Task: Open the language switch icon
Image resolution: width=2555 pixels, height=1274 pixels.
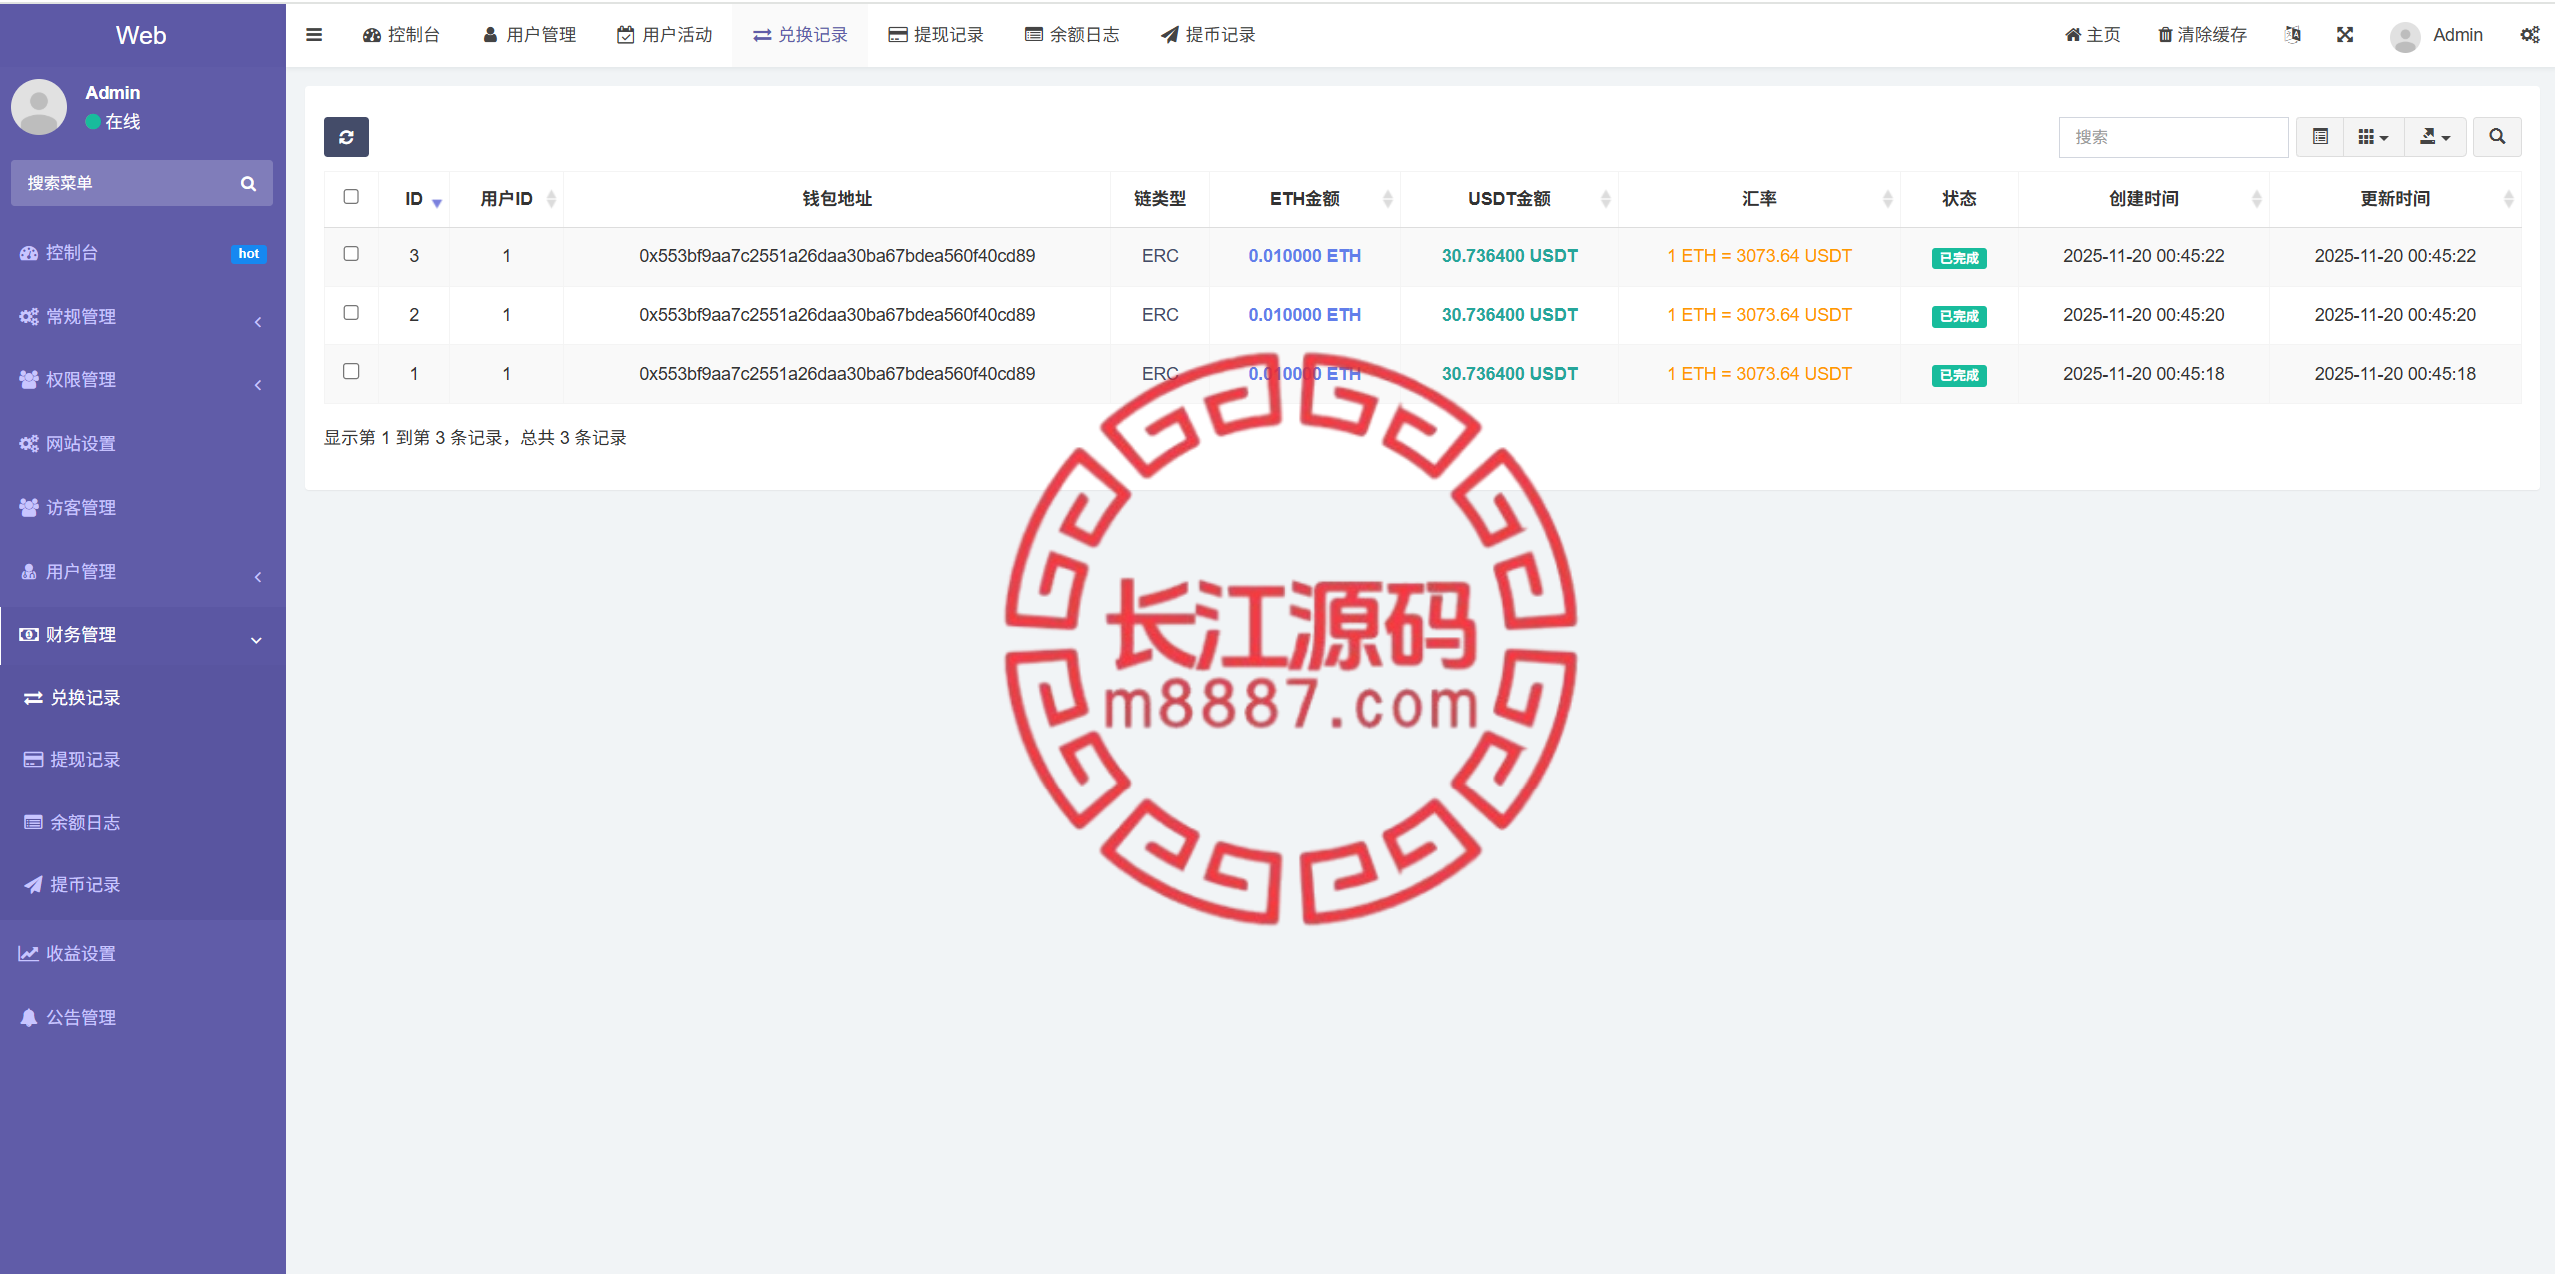Action: [2293, 35]
